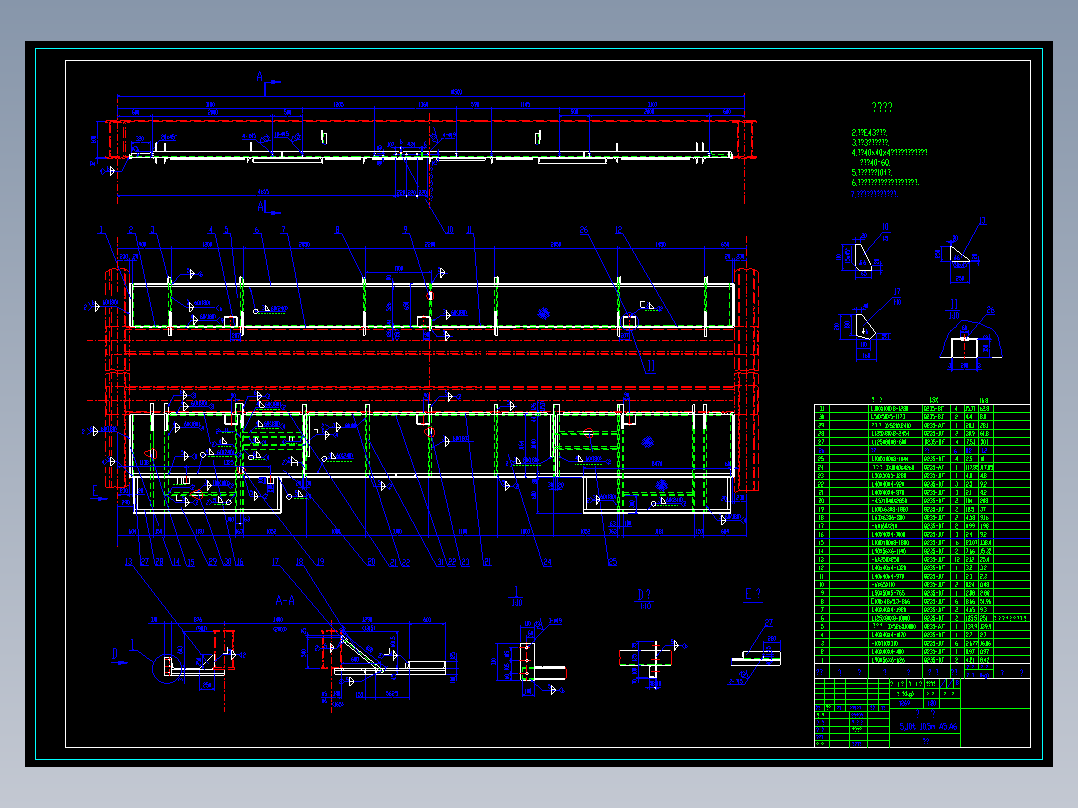Select the E? detail drawing with callout 27
This screenshot has width=1078, height=808.
pyautogui.click(x=755, y=653)
